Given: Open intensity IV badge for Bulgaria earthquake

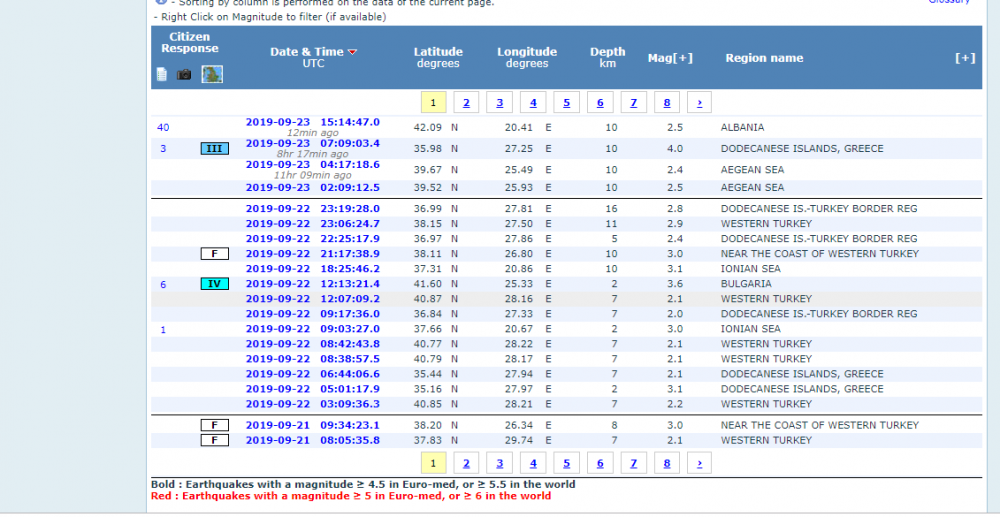Looking at the screenshot, I should coord(214,284).
